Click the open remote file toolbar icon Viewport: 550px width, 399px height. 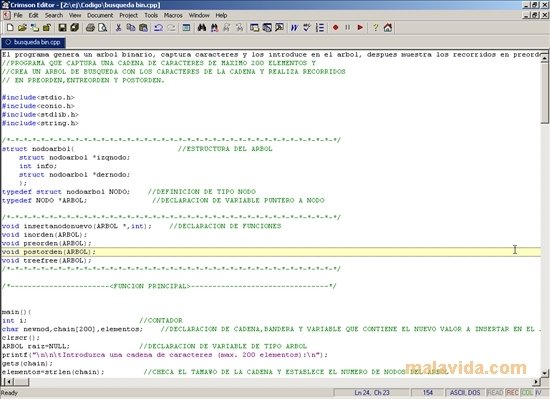click(x=35, y=27)
